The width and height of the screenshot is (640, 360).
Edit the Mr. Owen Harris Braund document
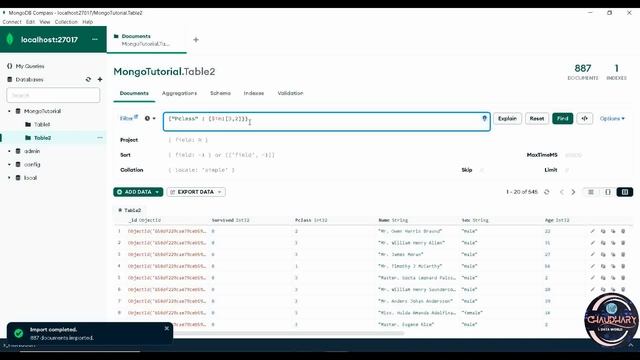point(592,231)
